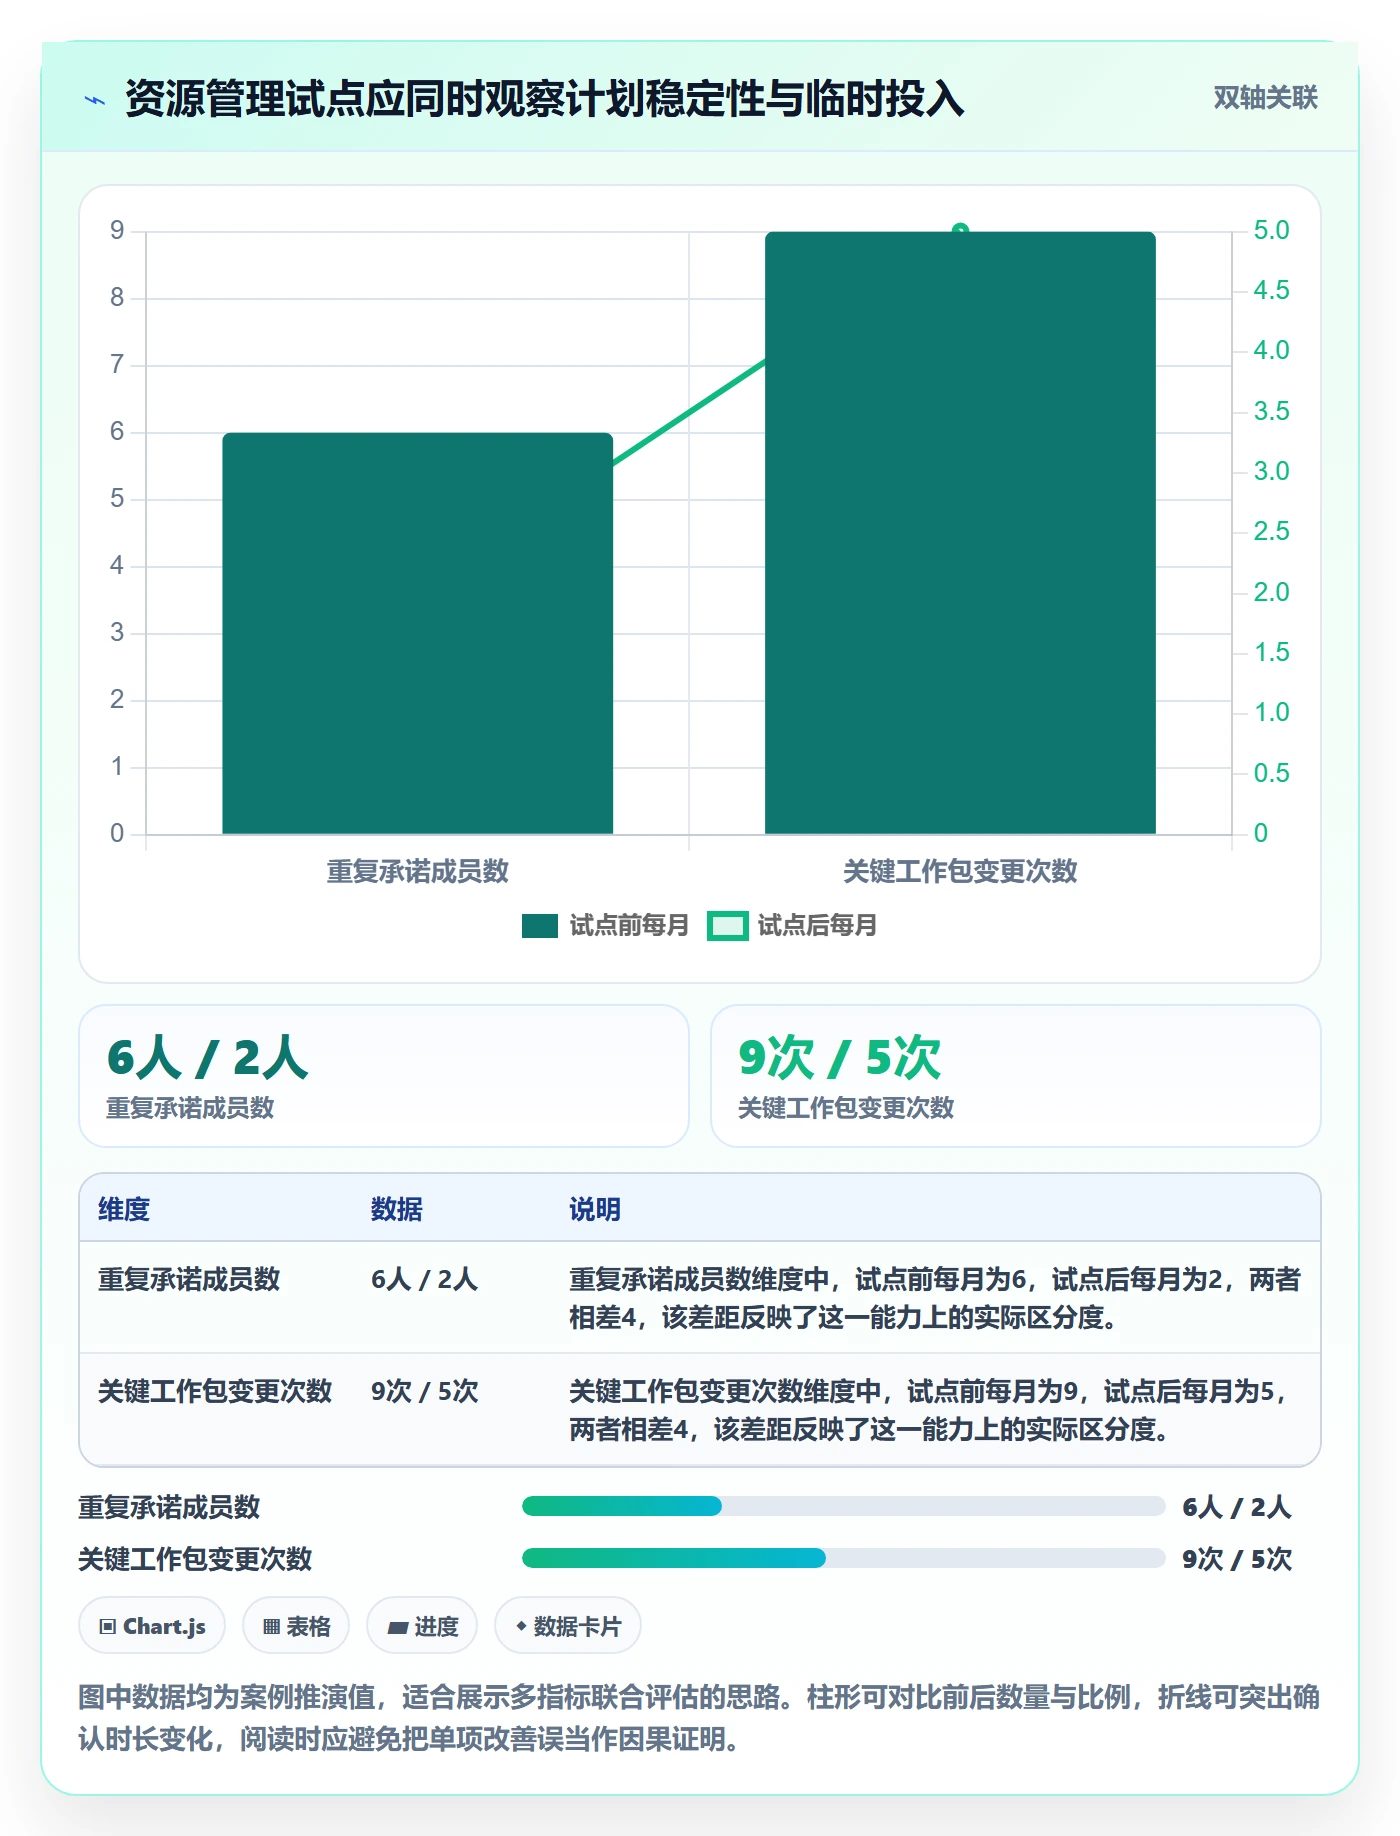
Task: Click the 9次 / 5次 value beside progress bar
Action: (1237, 1559)
